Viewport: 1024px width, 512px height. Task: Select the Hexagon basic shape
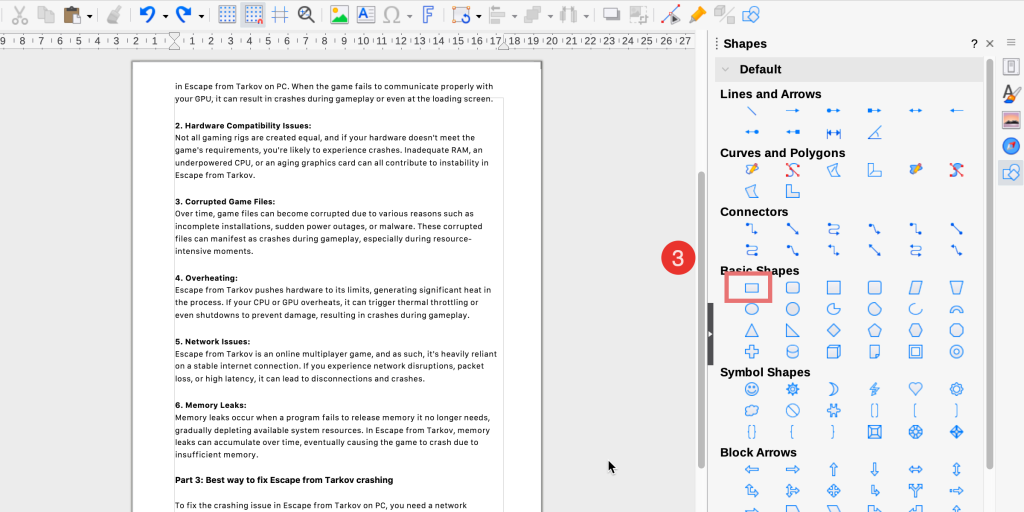[916, 330]
